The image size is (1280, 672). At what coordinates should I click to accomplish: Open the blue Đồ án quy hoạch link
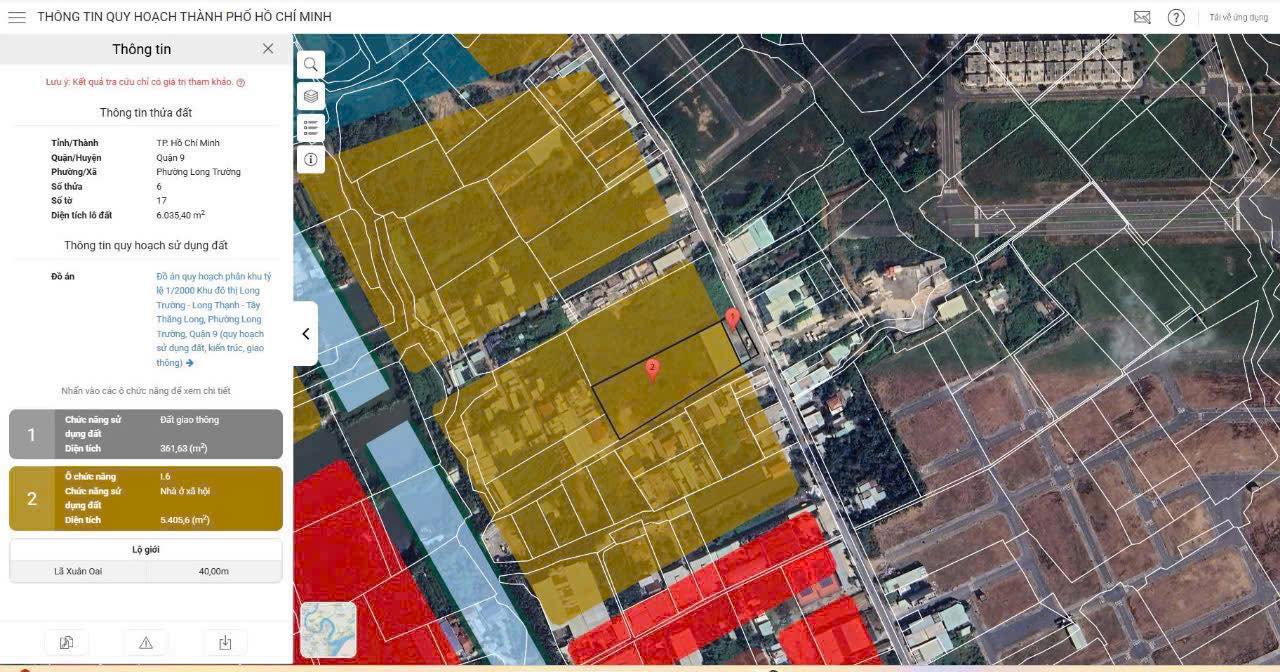pyautogui.click(x=213, y=319)
